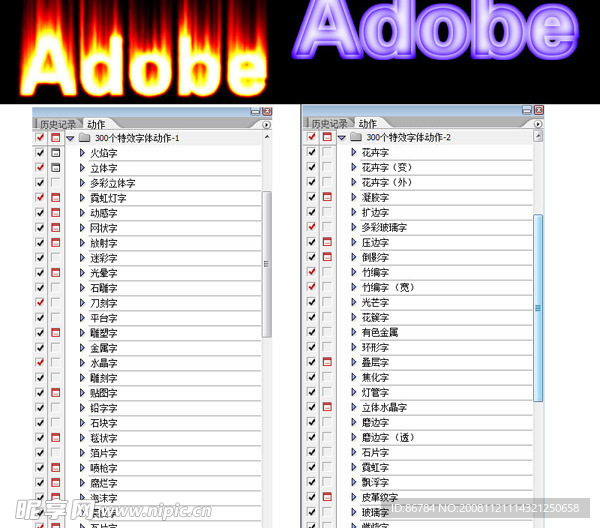Collapse the 300个特效字体动作-1 set
This screenshot has width=600, height=528.
tap(70, 138)
